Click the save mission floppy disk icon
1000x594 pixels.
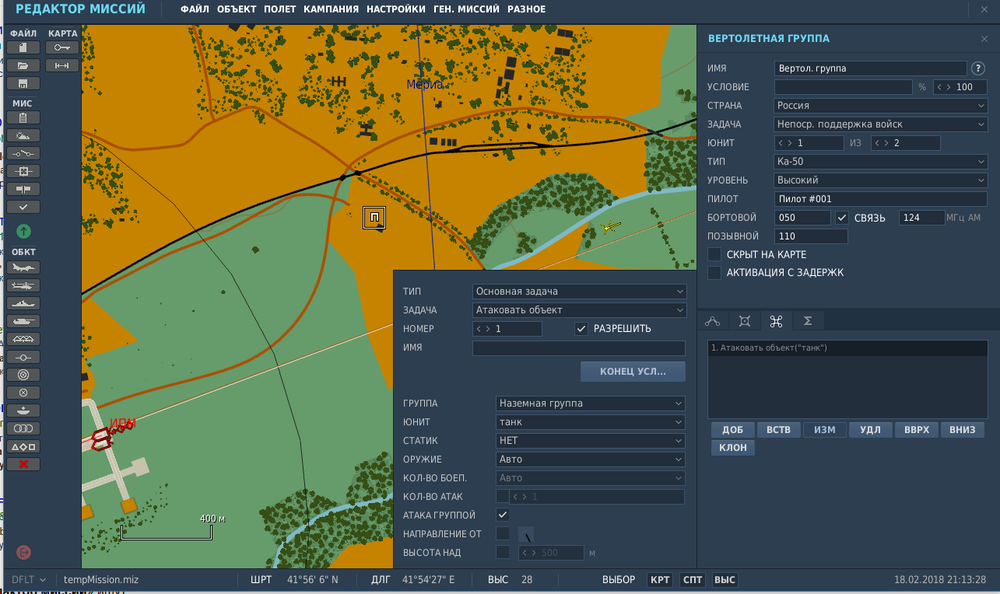coord(24,83)
